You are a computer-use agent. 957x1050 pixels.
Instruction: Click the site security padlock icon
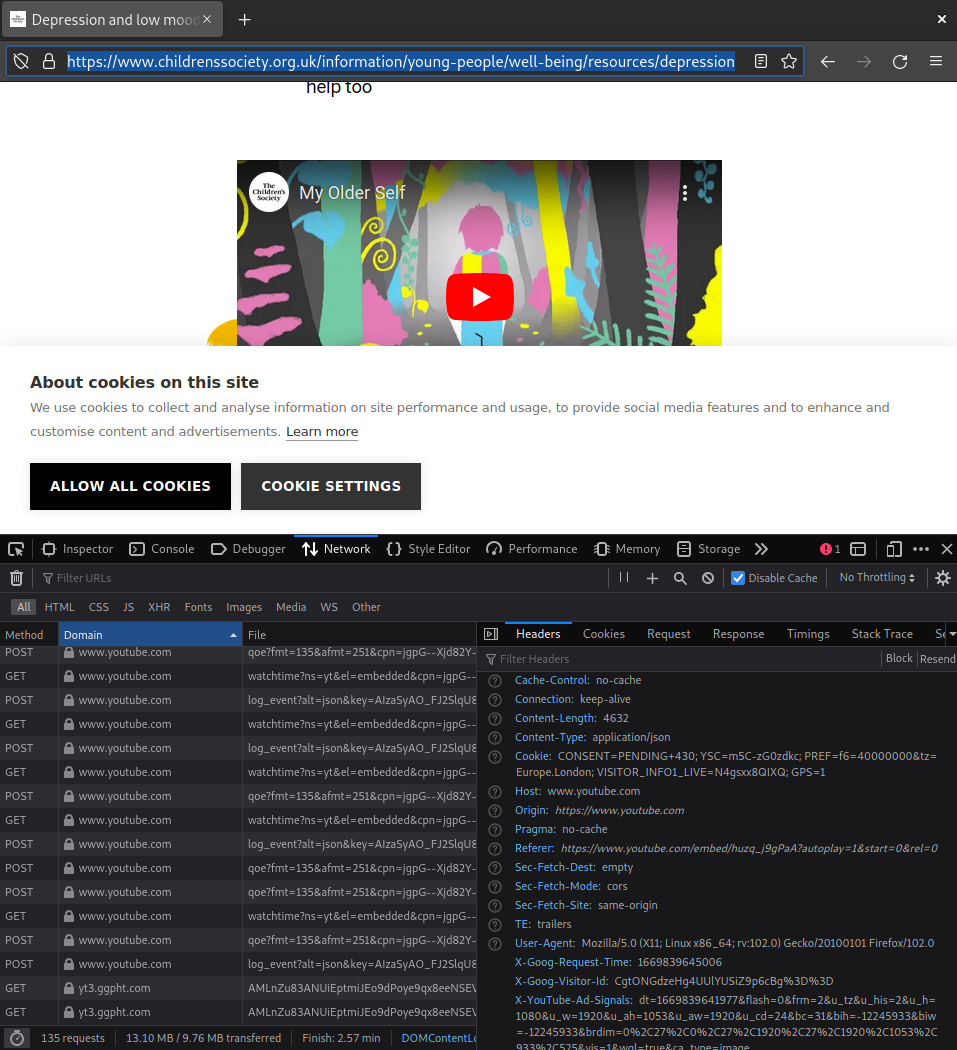(49, 62)
